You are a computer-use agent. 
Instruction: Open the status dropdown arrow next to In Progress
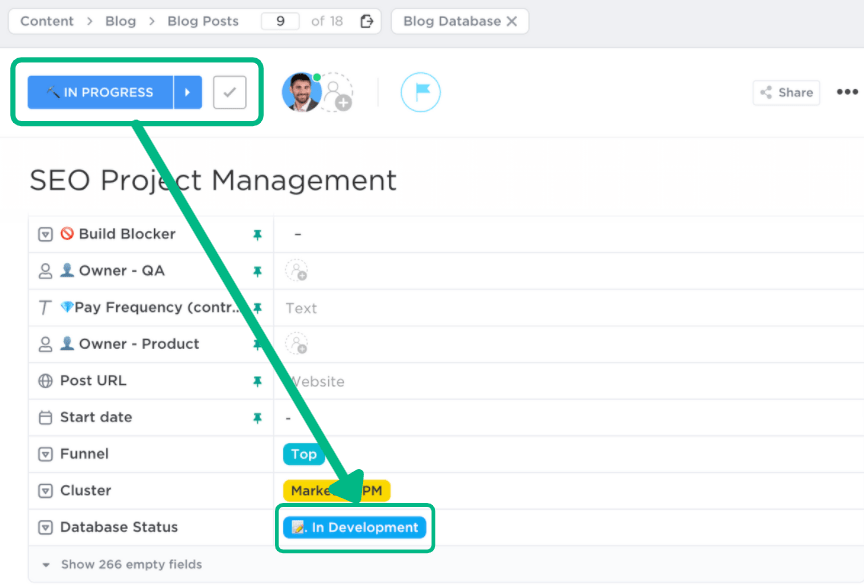click(x=187, y=92)
